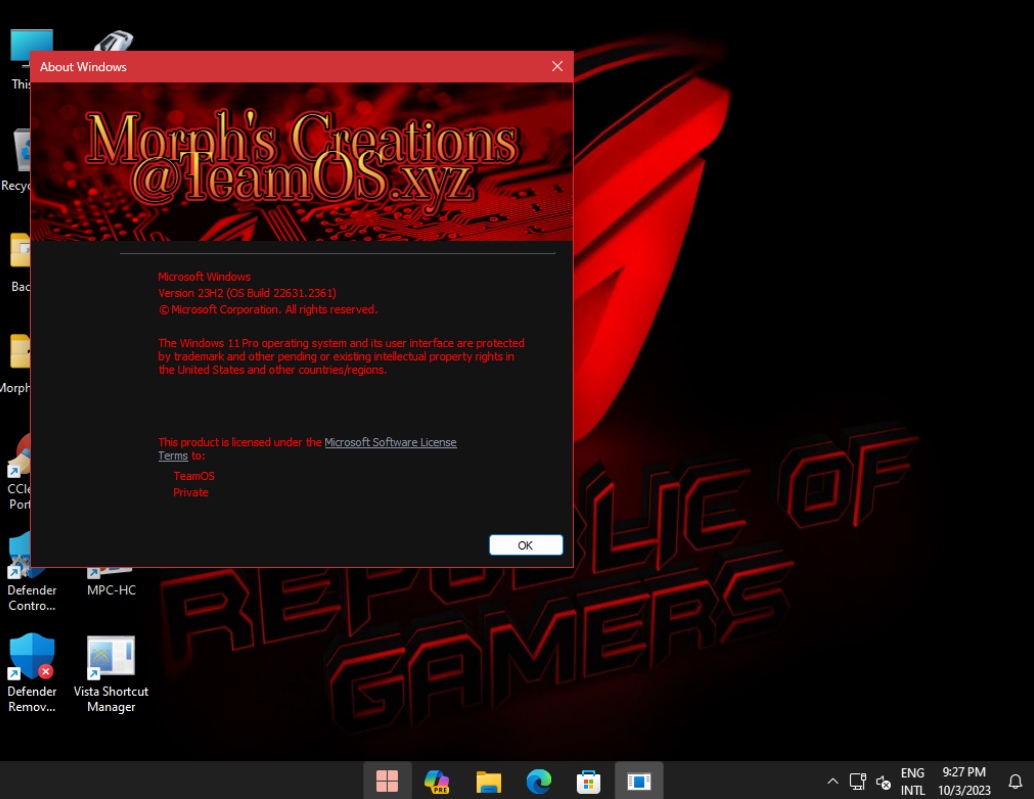Open the clock showing 9:27 PM
Image resolution: width=1034 pixels, height=799 pixels.
(x=964, y=781)
